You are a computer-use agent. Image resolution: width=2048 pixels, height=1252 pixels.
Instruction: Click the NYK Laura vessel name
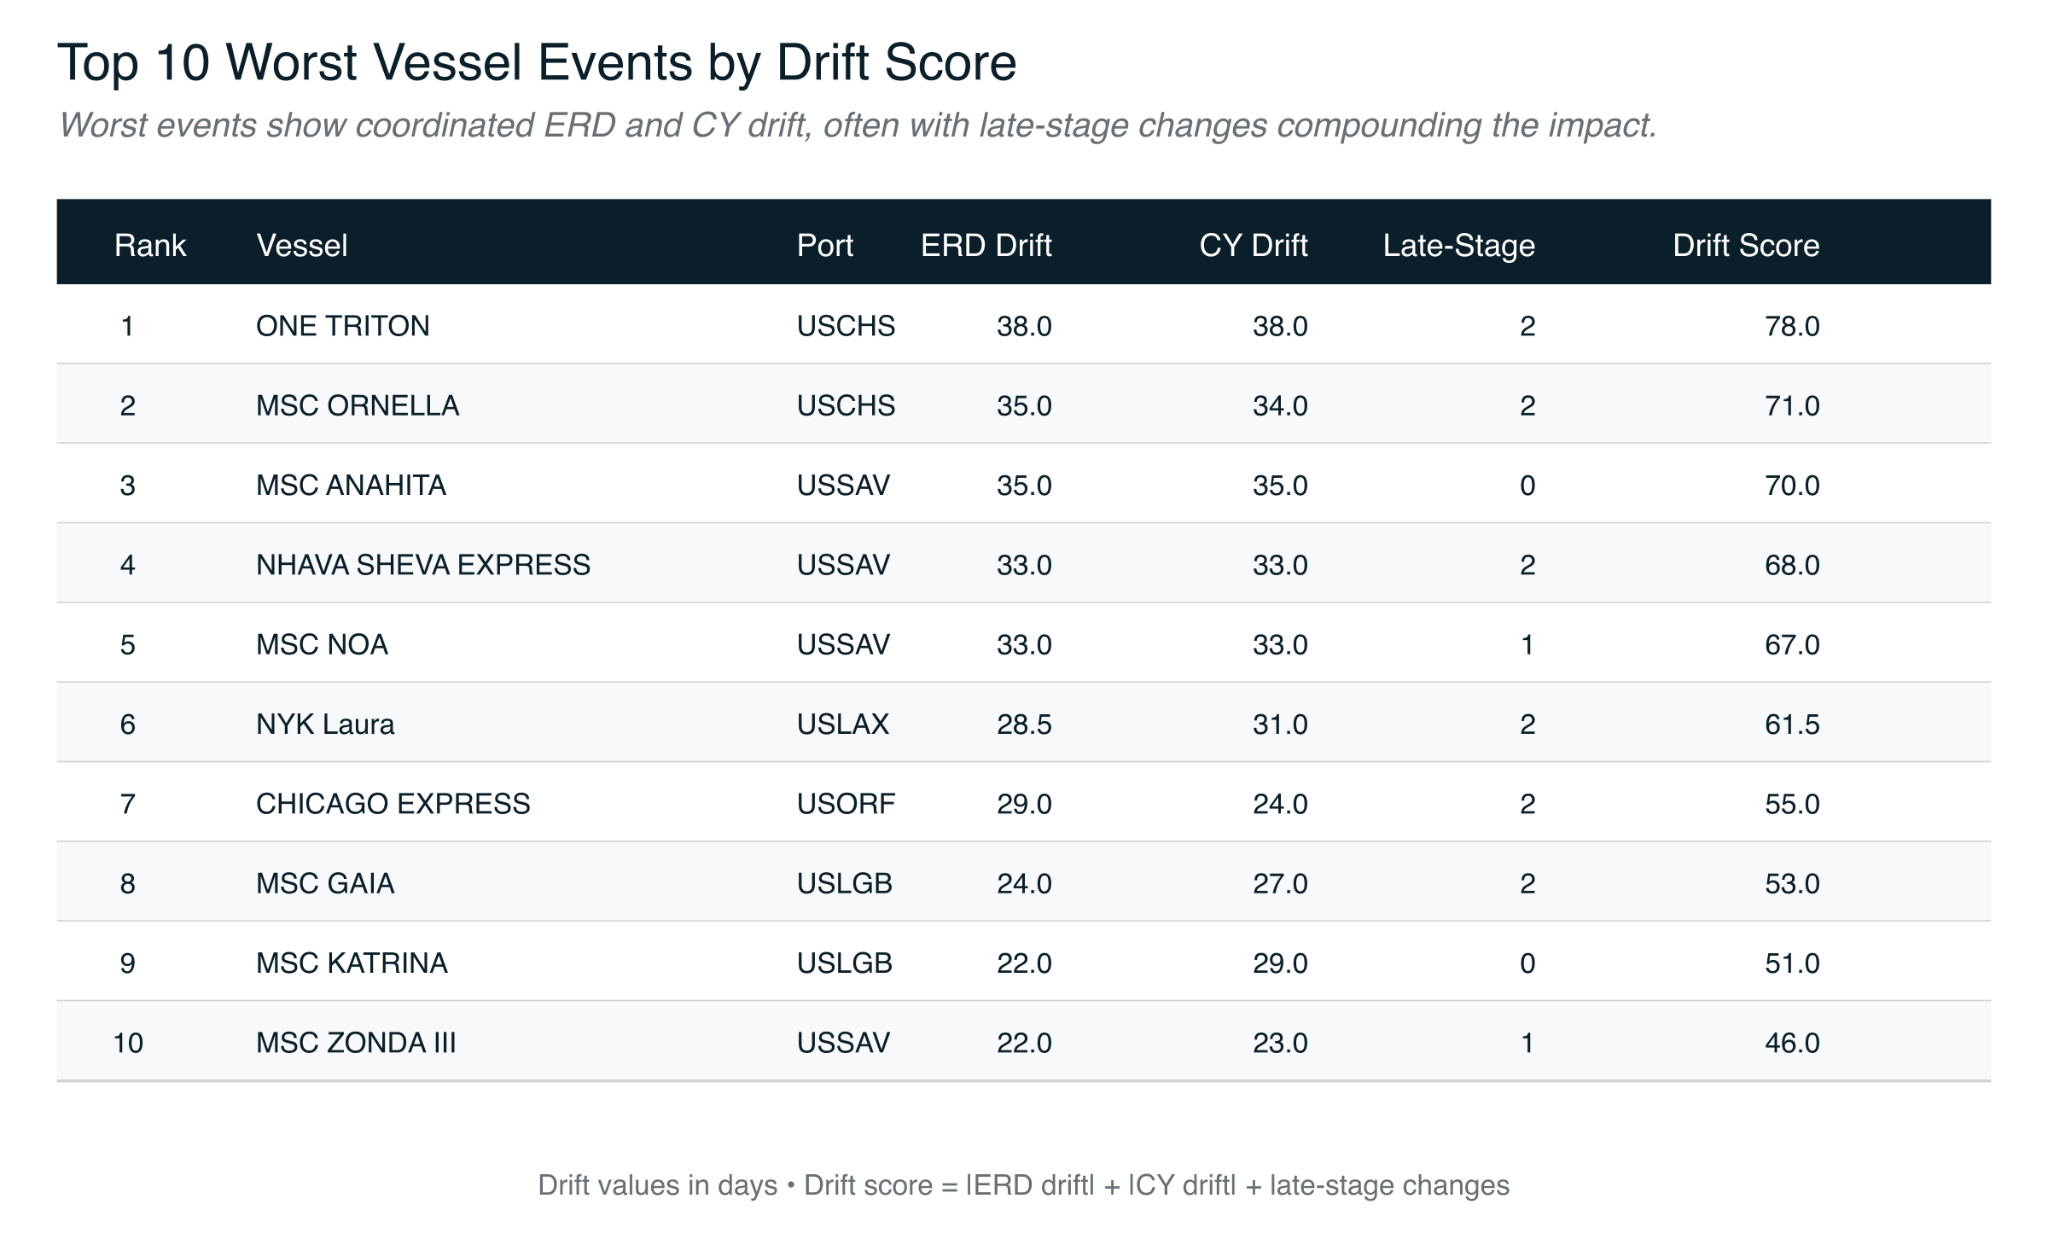click(x=324, y=724)
